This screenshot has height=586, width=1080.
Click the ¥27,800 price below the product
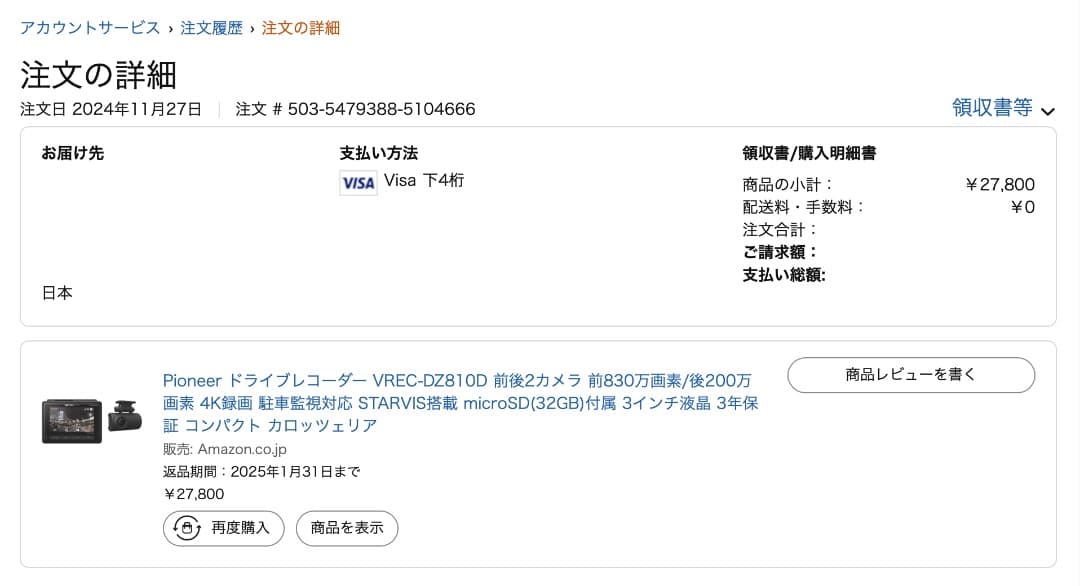pyautogui.click(x=191, y=493)
